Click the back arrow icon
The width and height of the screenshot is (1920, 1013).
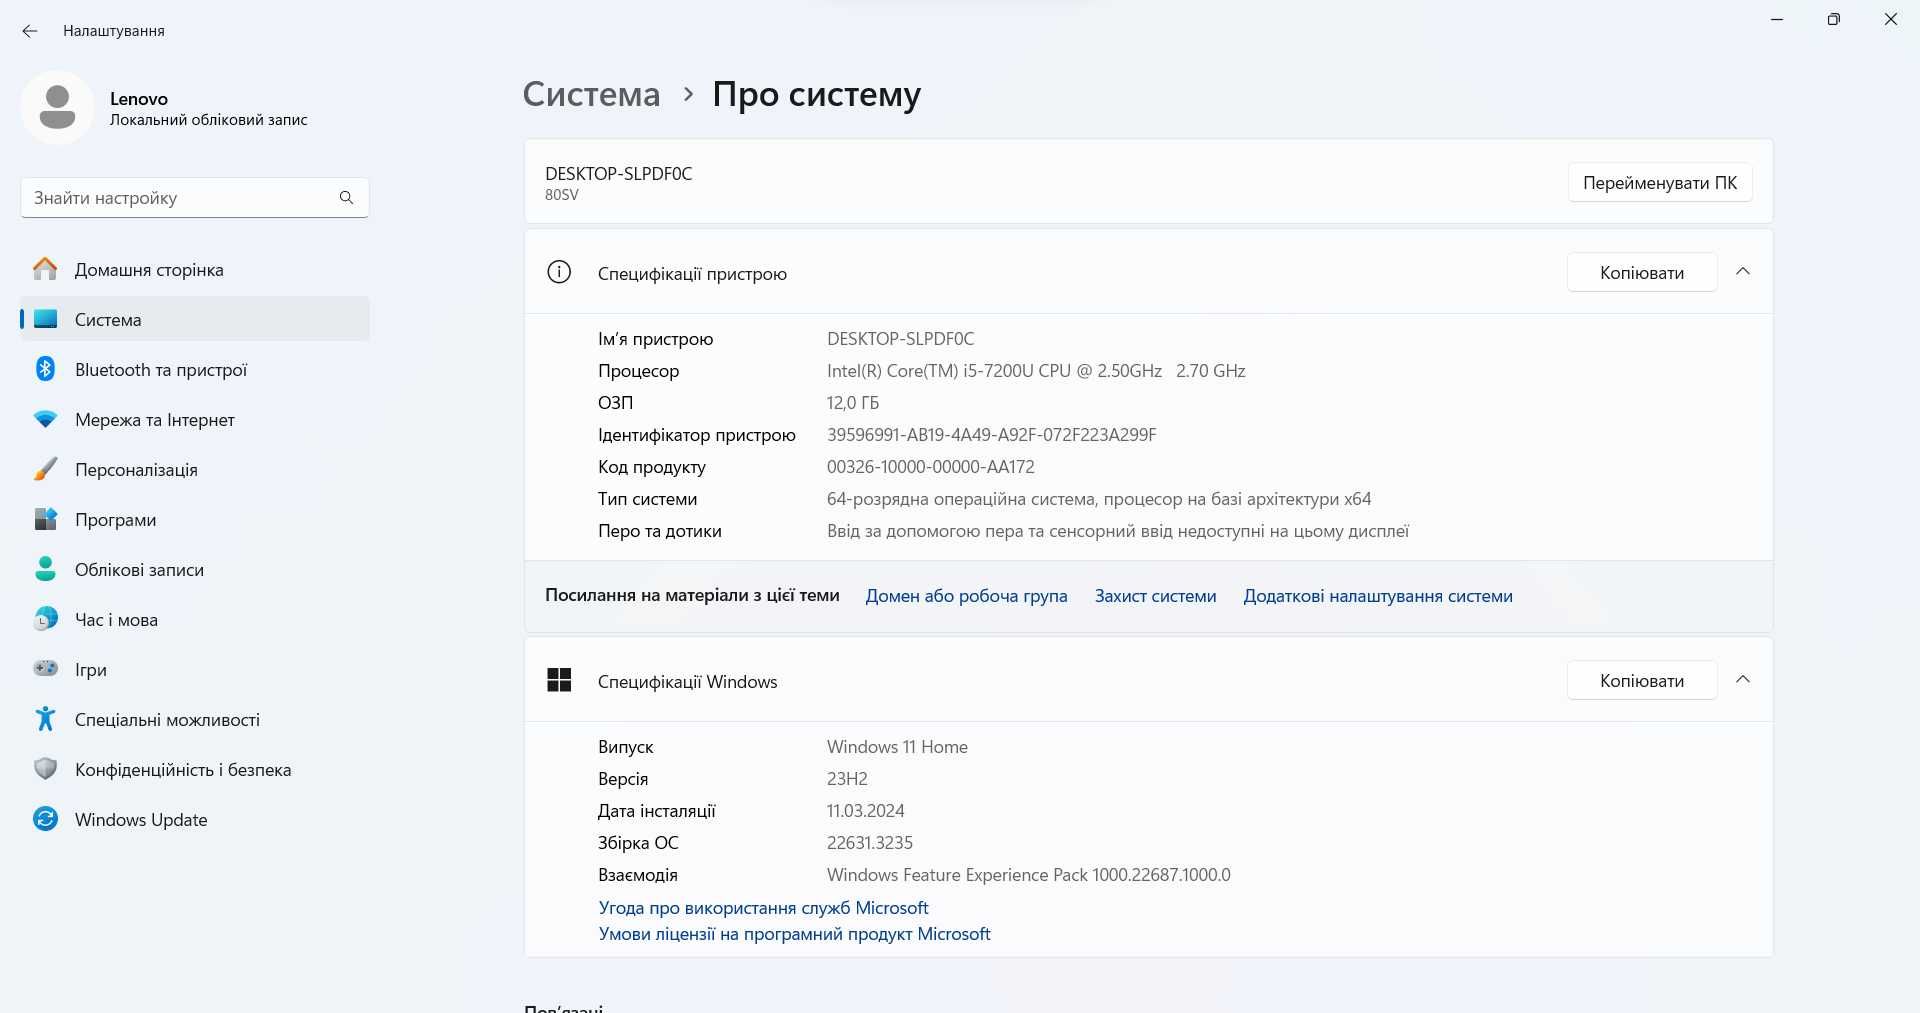(x=30, y=31)
